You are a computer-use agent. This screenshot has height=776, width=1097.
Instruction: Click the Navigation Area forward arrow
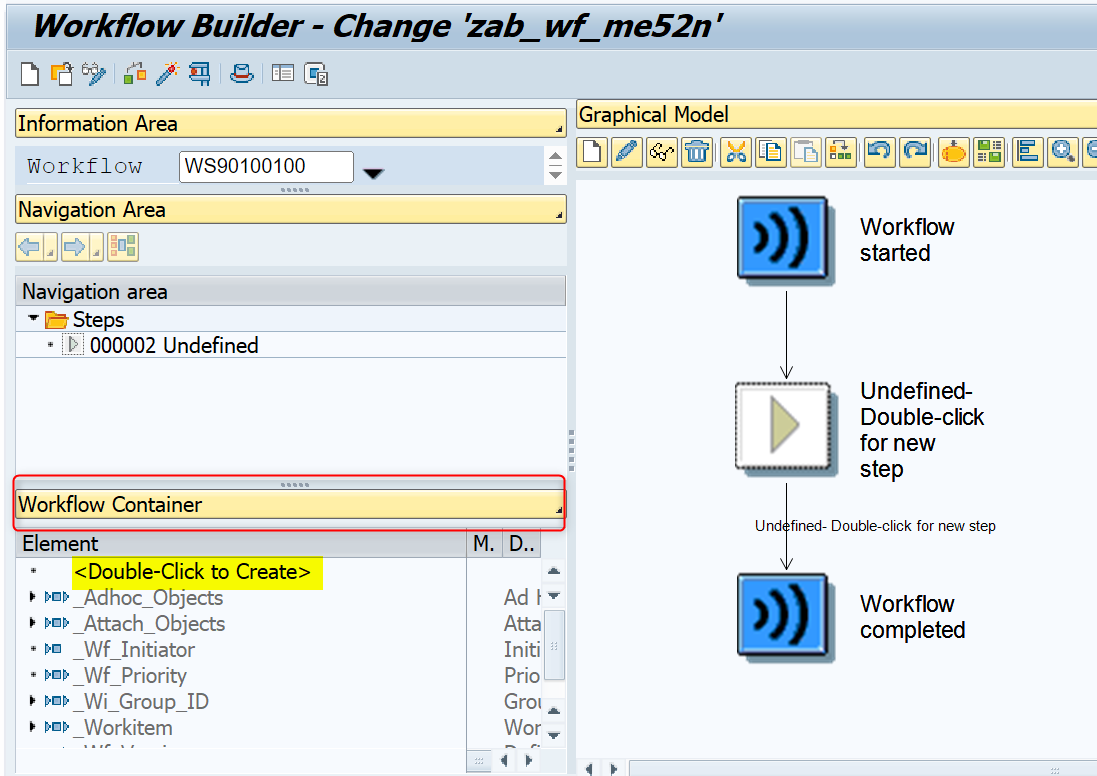[76, 247]
